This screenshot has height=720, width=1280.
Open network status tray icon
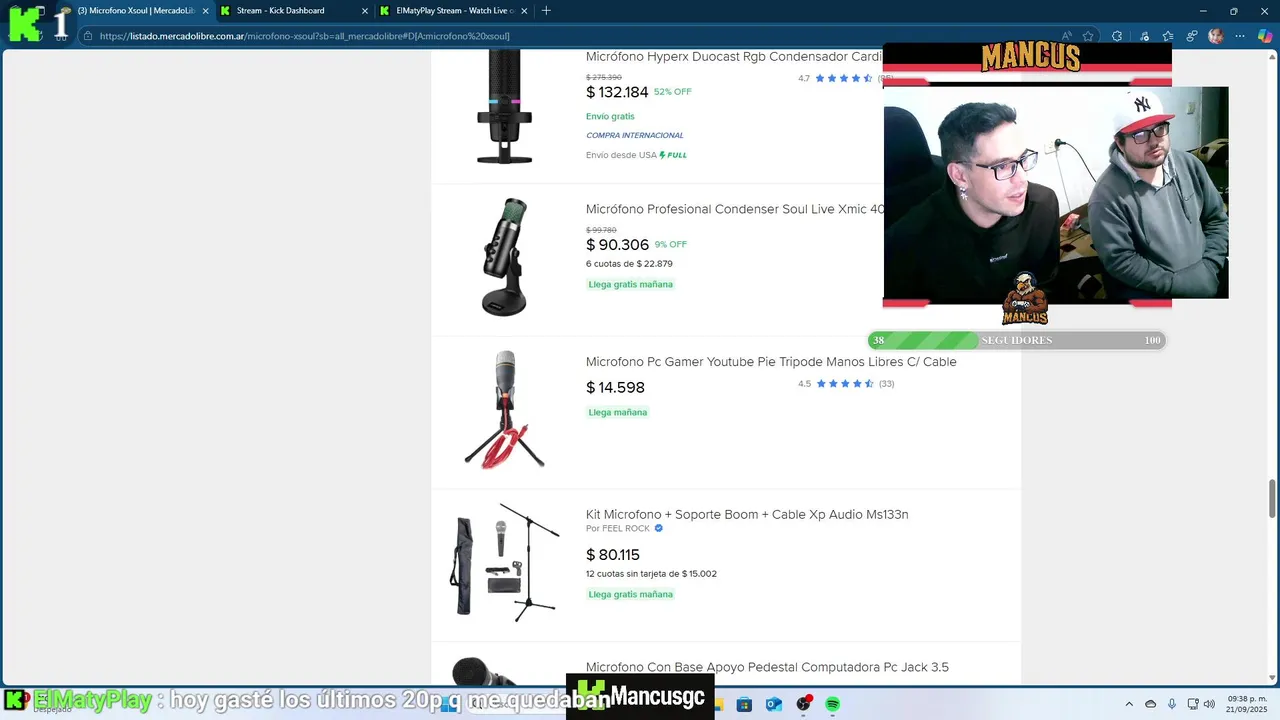point(1193,704)
